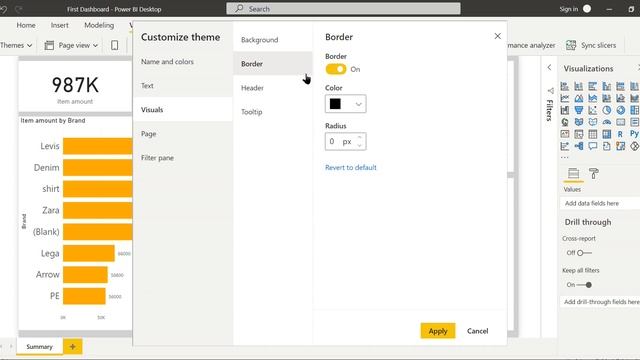Select the line chart visual
This screenshot has height=360, width=640.
565,98
